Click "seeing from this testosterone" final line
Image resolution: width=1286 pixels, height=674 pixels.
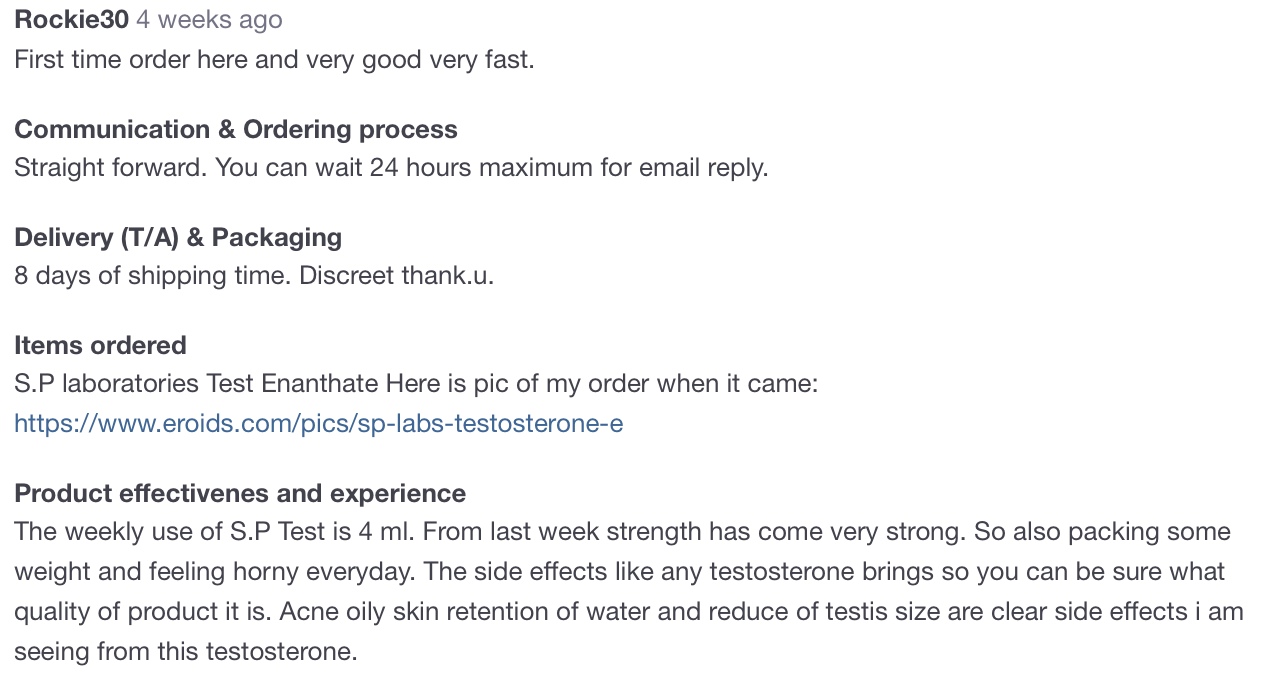click(185, 652)
